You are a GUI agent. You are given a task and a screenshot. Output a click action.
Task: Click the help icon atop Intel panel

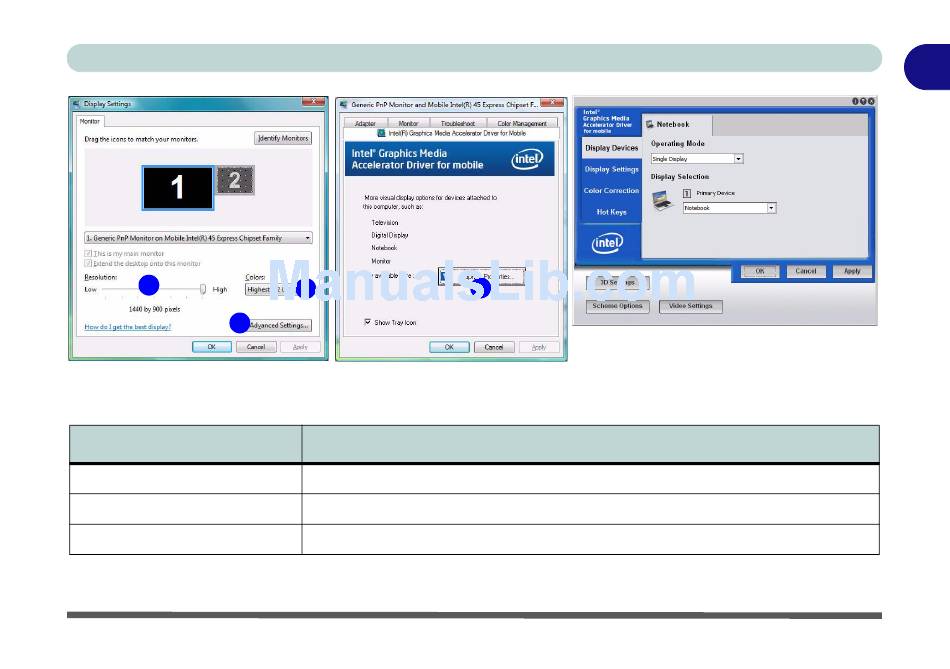coord(863,101)
